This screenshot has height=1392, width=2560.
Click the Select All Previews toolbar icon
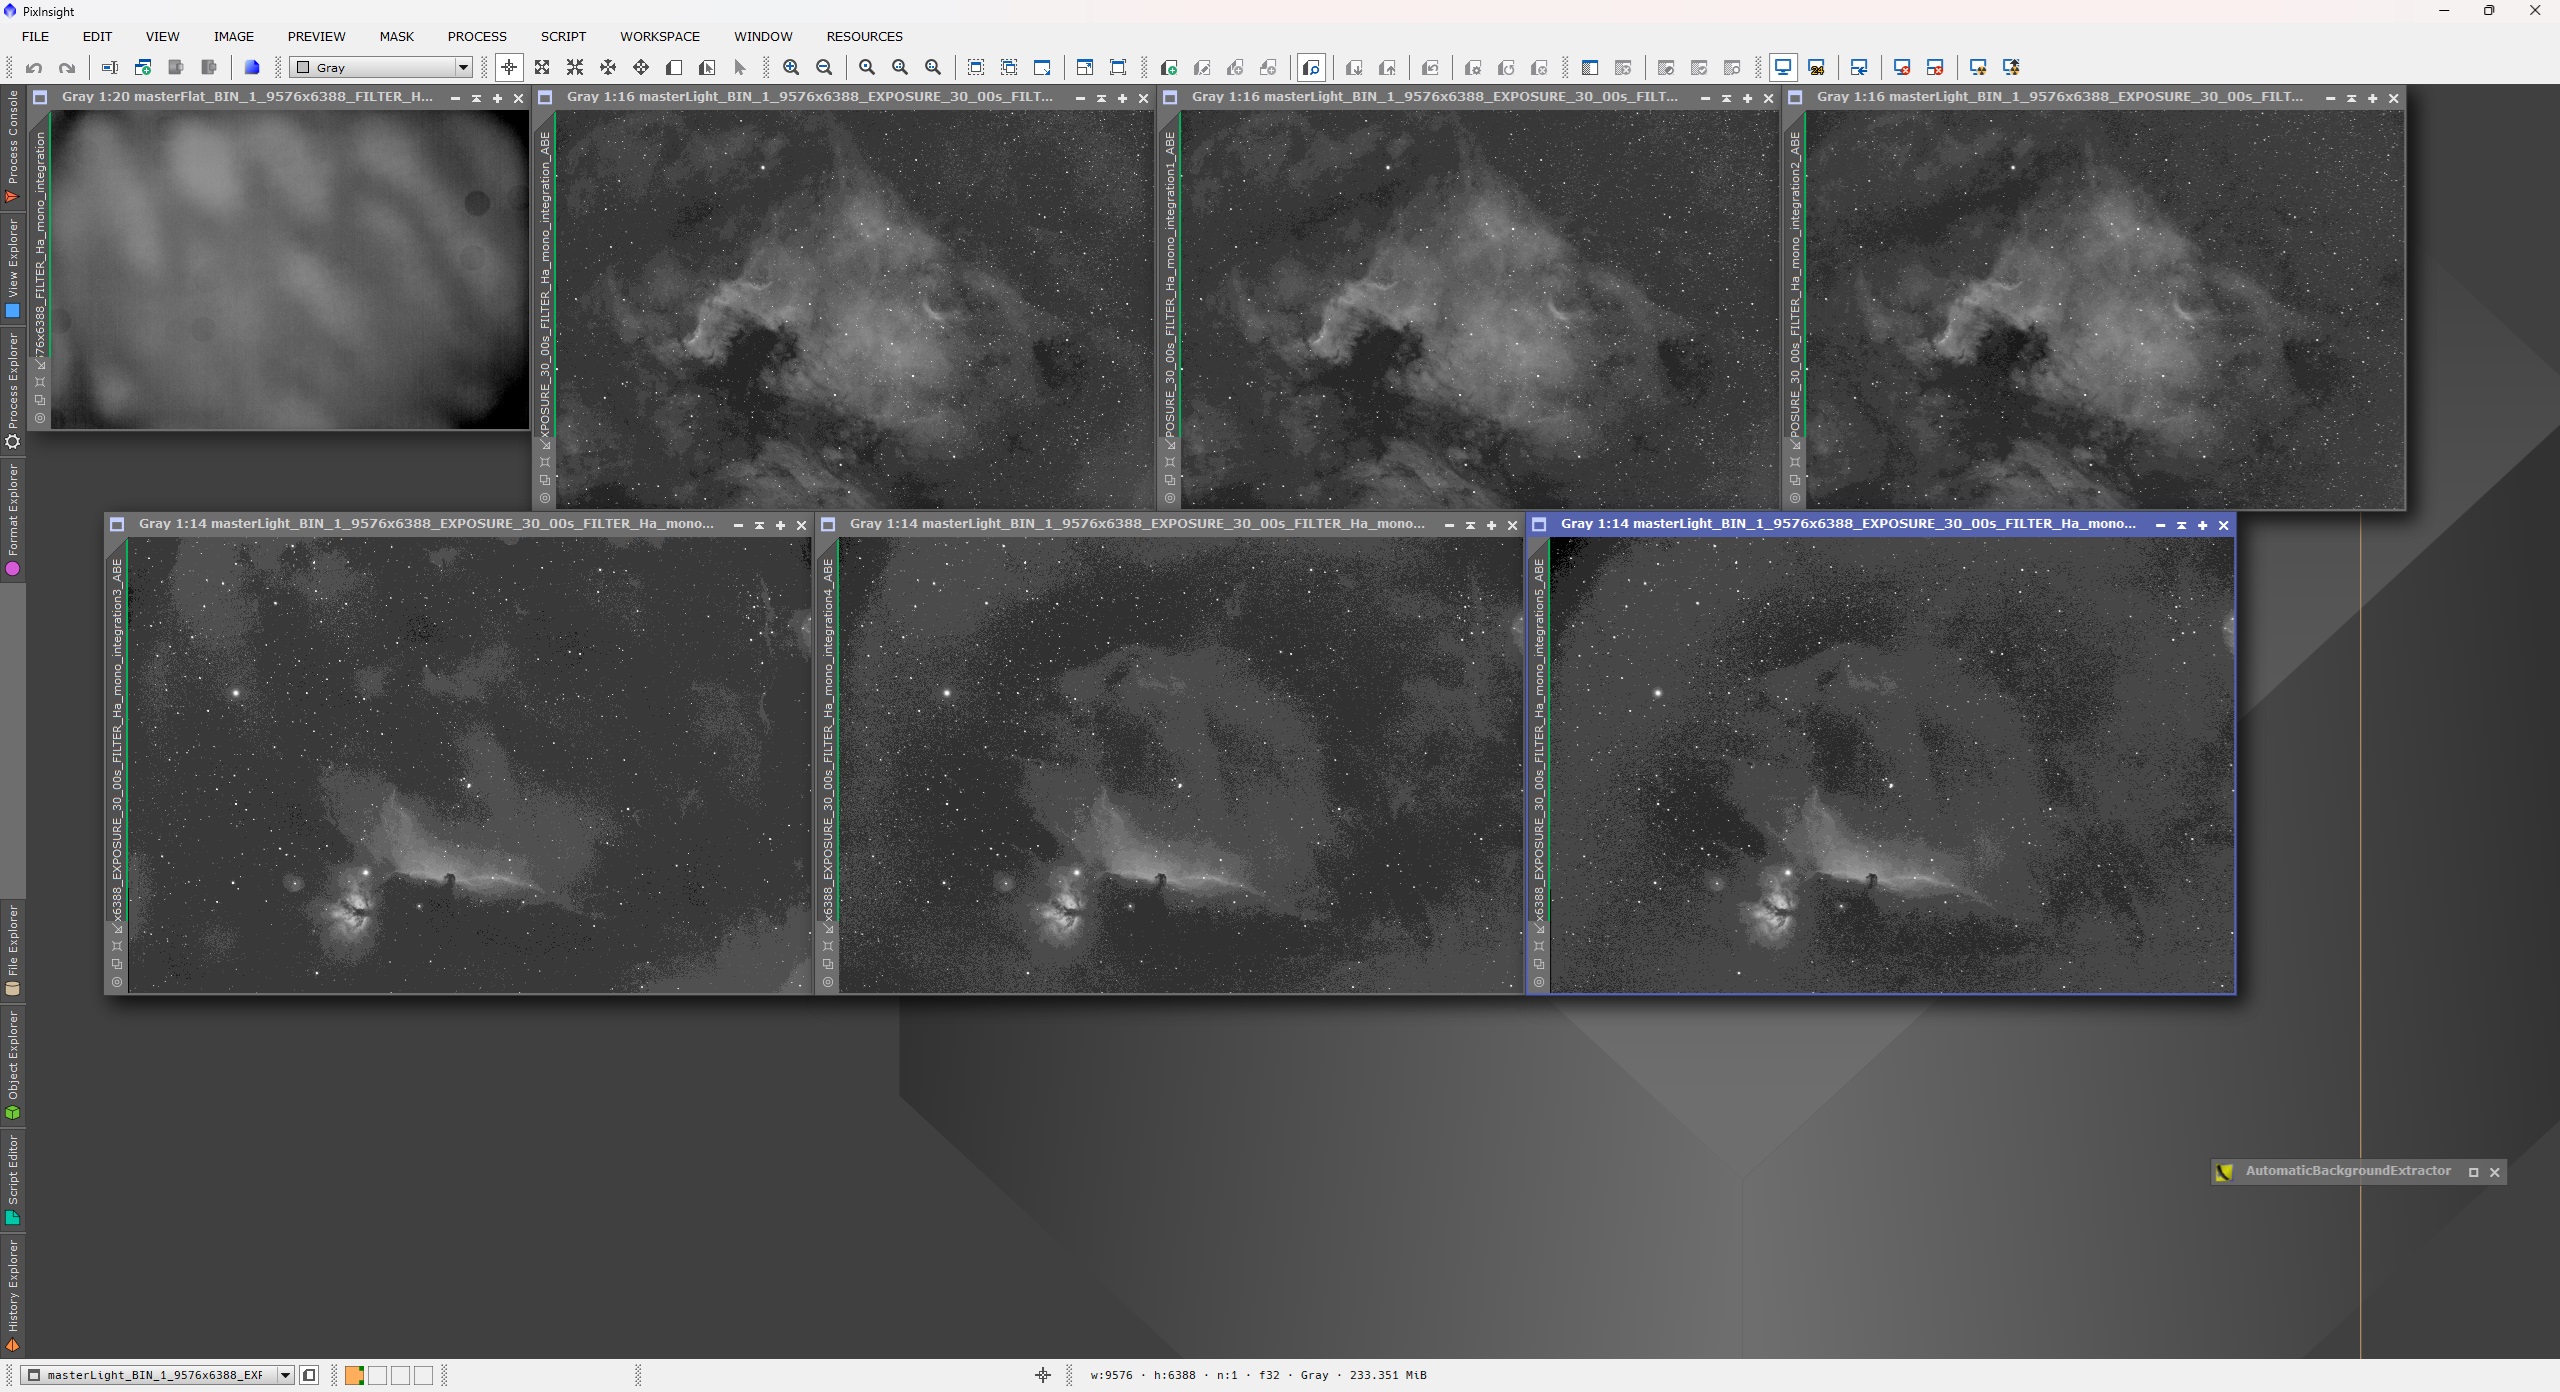pyautogui.click(x=1009, y=68)
